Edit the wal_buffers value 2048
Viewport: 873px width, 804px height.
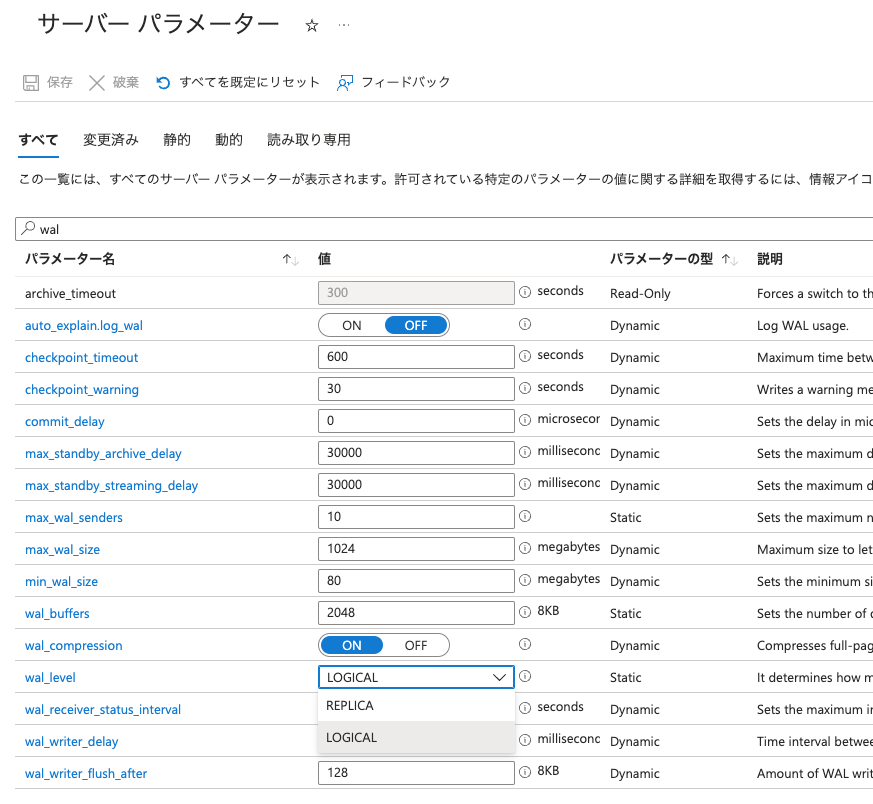[416, 613]
